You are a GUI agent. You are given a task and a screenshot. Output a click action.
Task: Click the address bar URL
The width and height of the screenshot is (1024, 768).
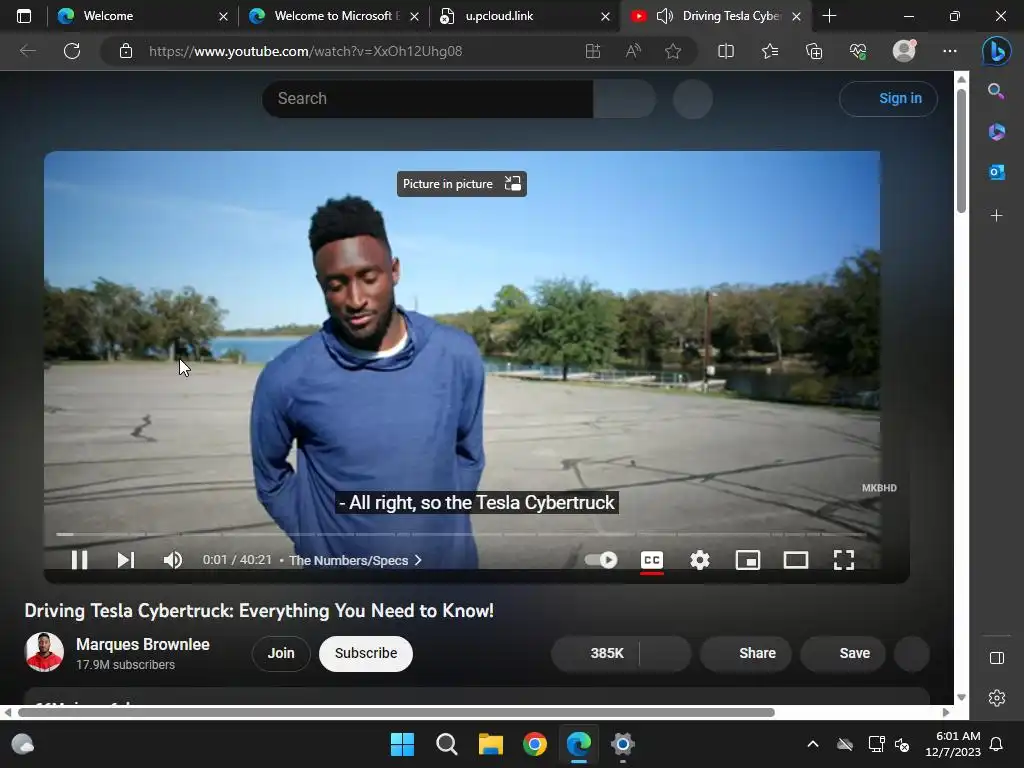click(x=306, y=51)
